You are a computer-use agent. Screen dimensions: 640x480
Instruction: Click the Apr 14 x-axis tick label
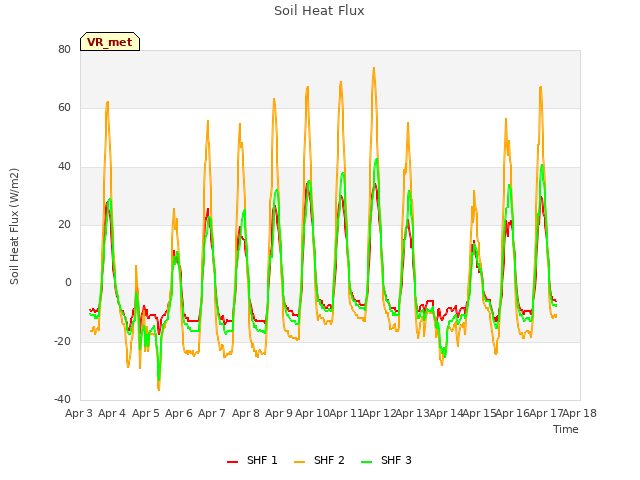pos(446,413)
